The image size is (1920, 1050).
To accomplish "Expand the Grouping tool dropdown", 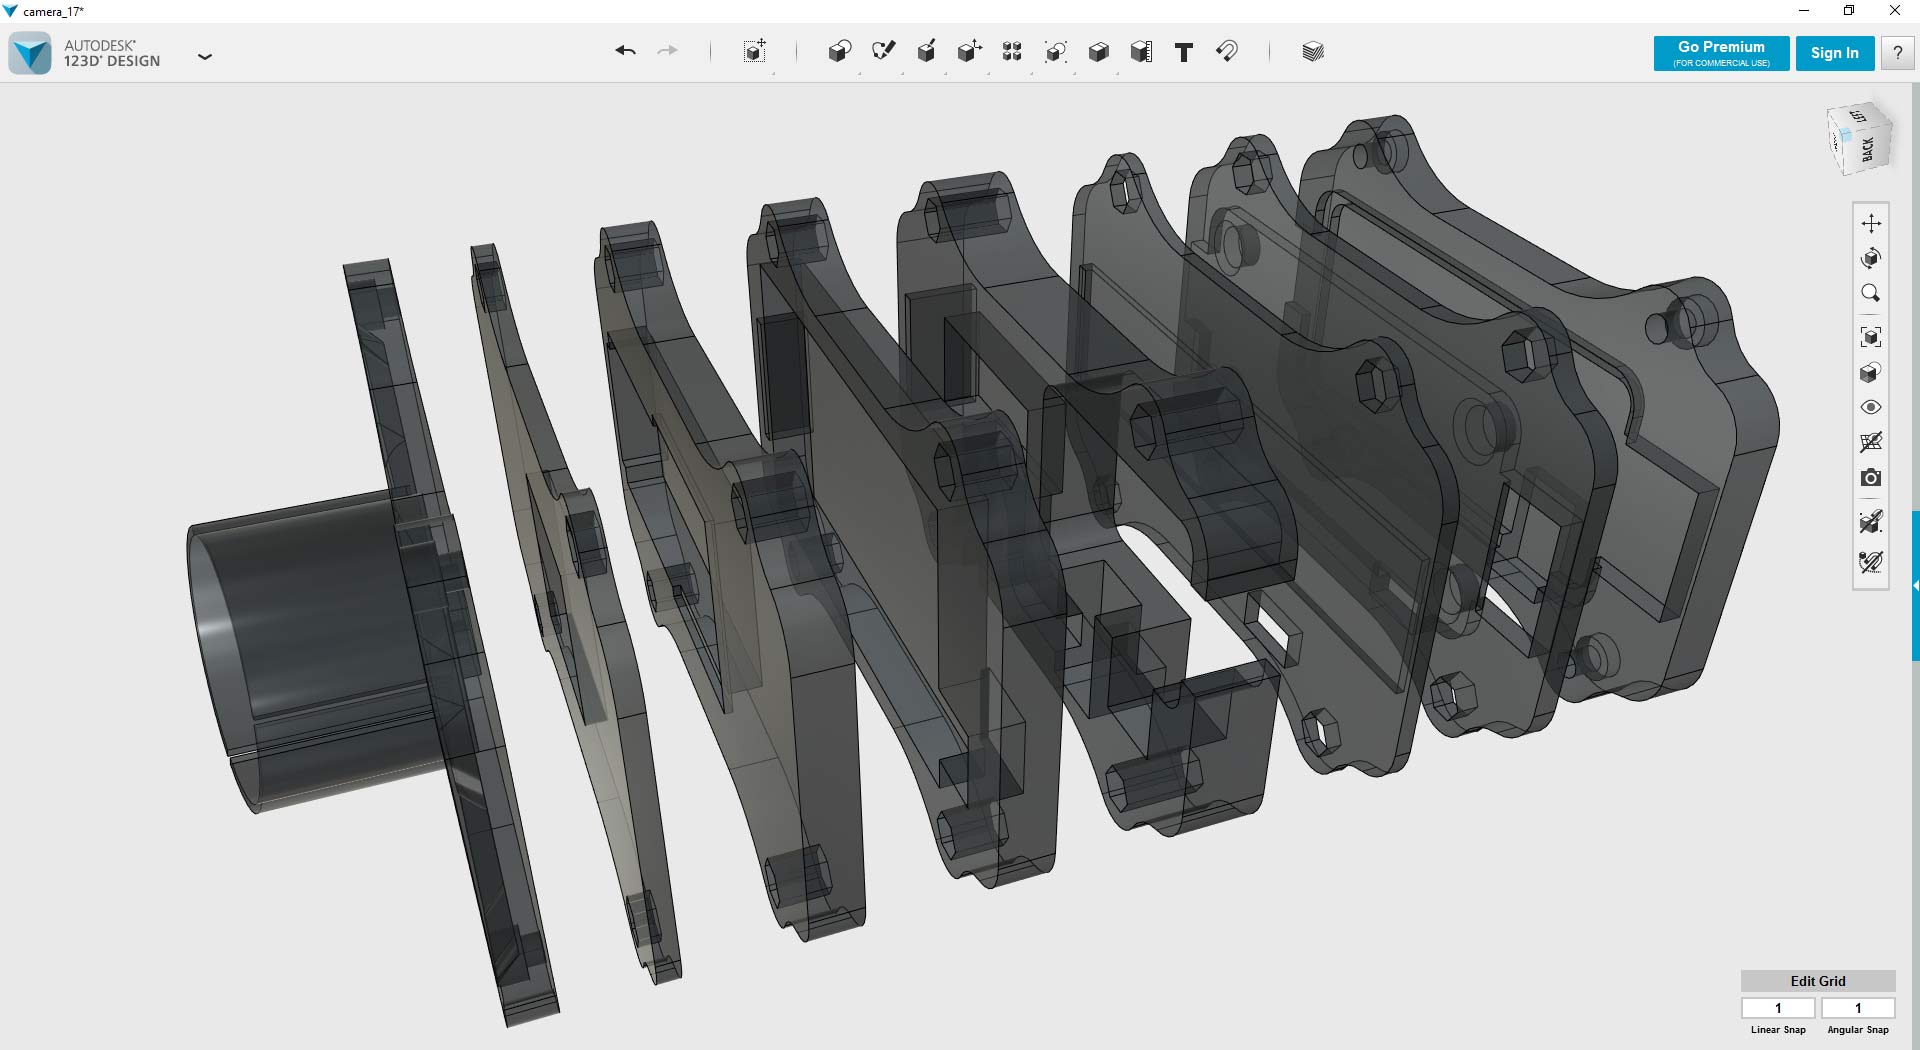I will pyautogui.click(x=1056, y=52).
